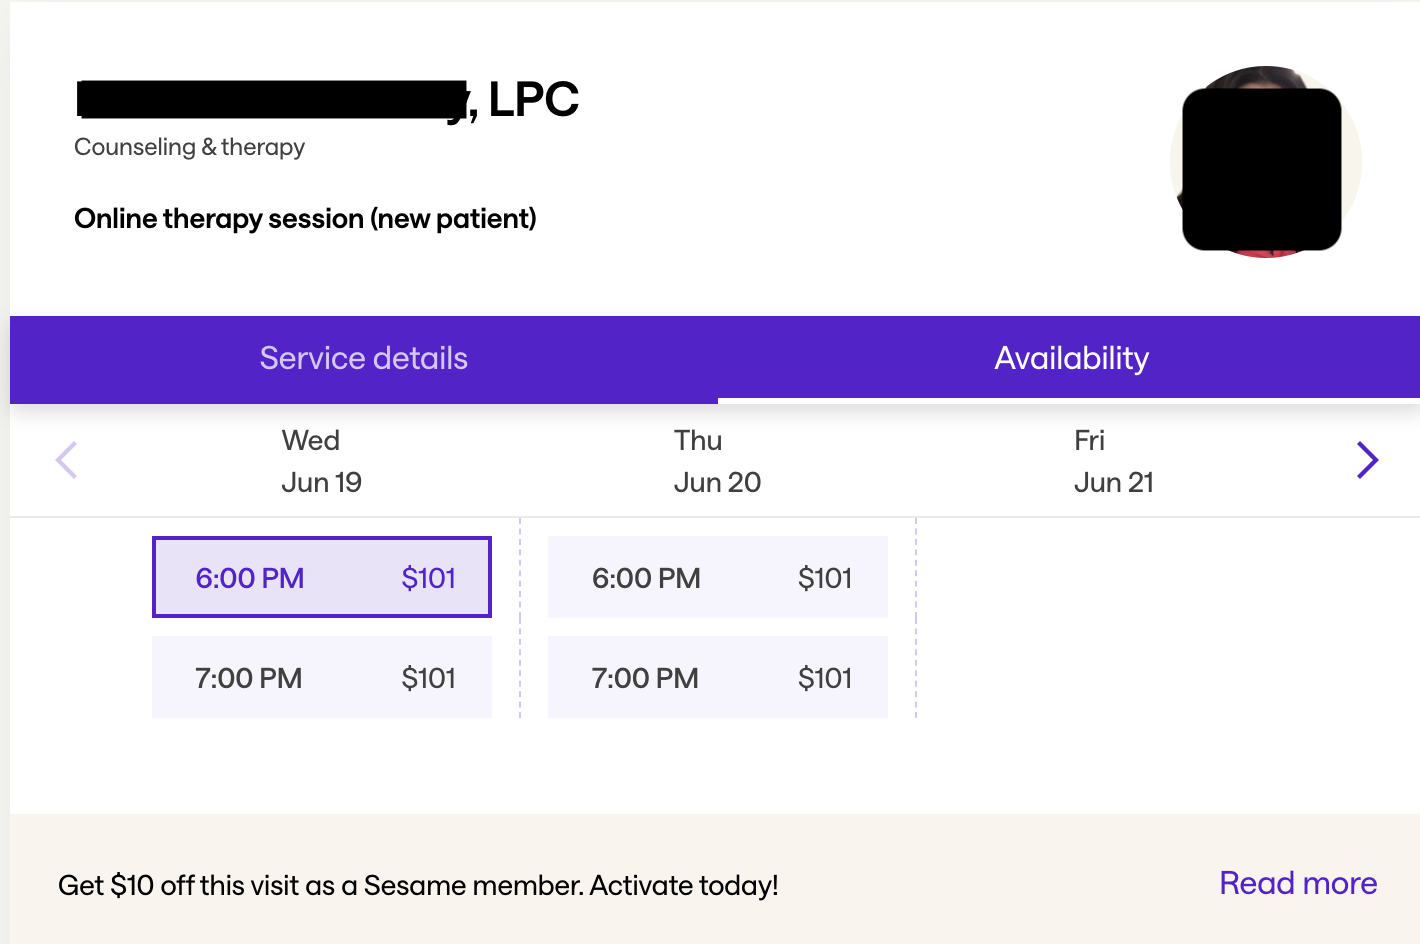
Task: Click the Online therapy session heading
Action: pos(305,218)
